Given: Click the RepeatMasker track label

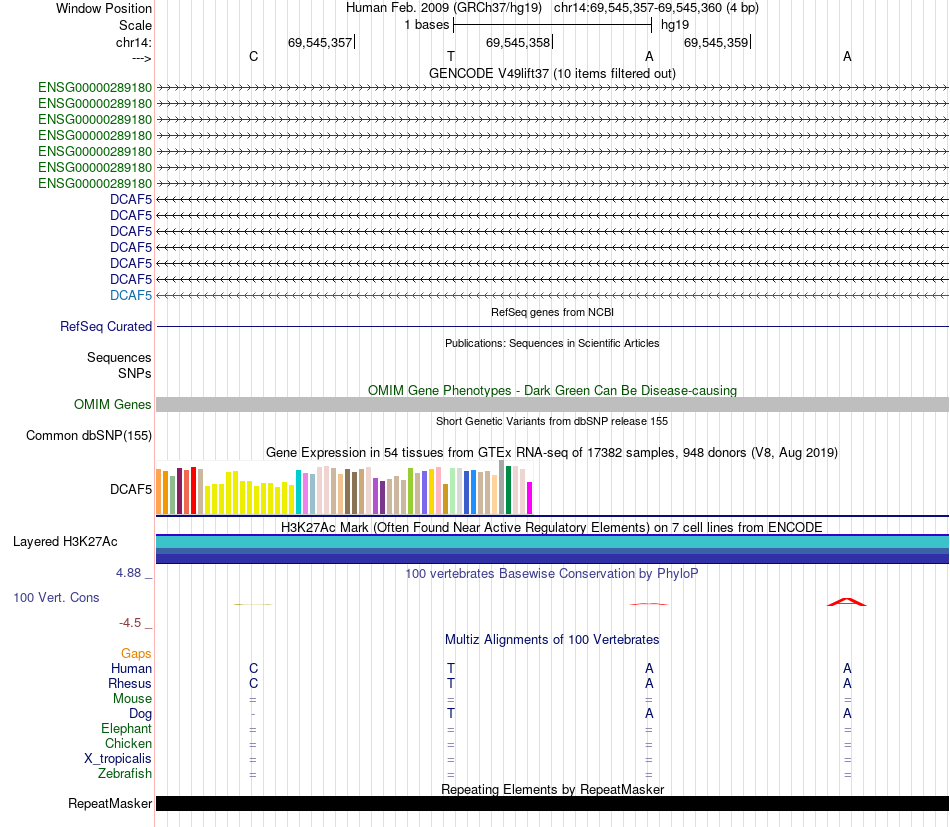Looking at the screenshot, I should [110, 803].
